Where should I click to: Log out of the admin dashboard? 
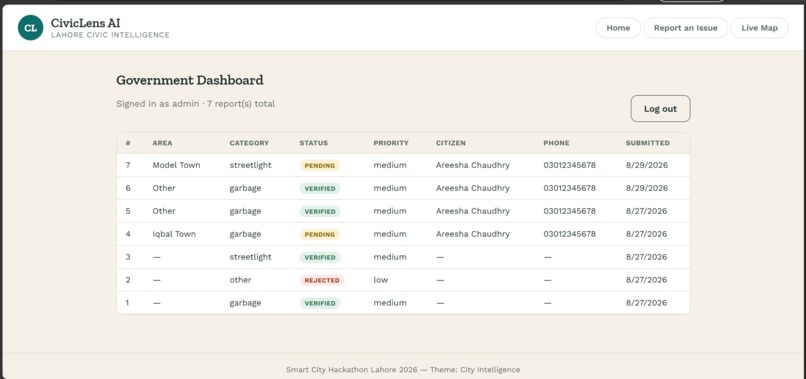click(x=660, y=109)
